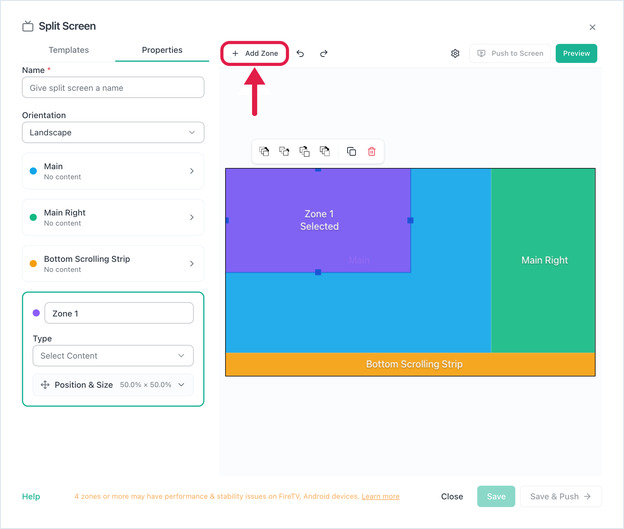Select the Bottom Scrolling Strip zone on canvas
This screenshot has width=624, height=529.
pyautogui.click(x=410, y=364)
